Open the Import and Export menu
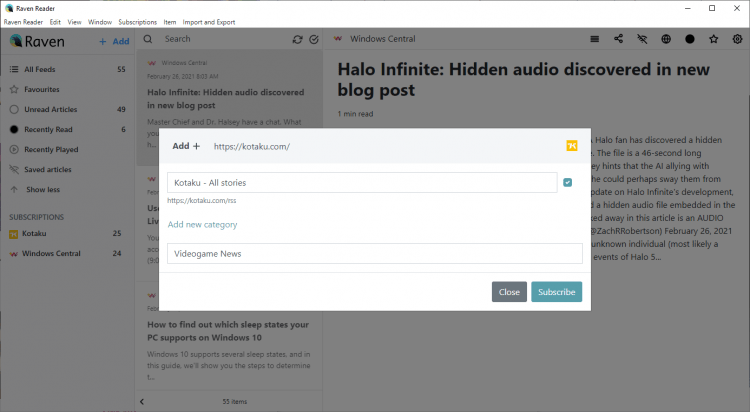The height and width of the screenshot is (412, 750). (x=209, y=21)
